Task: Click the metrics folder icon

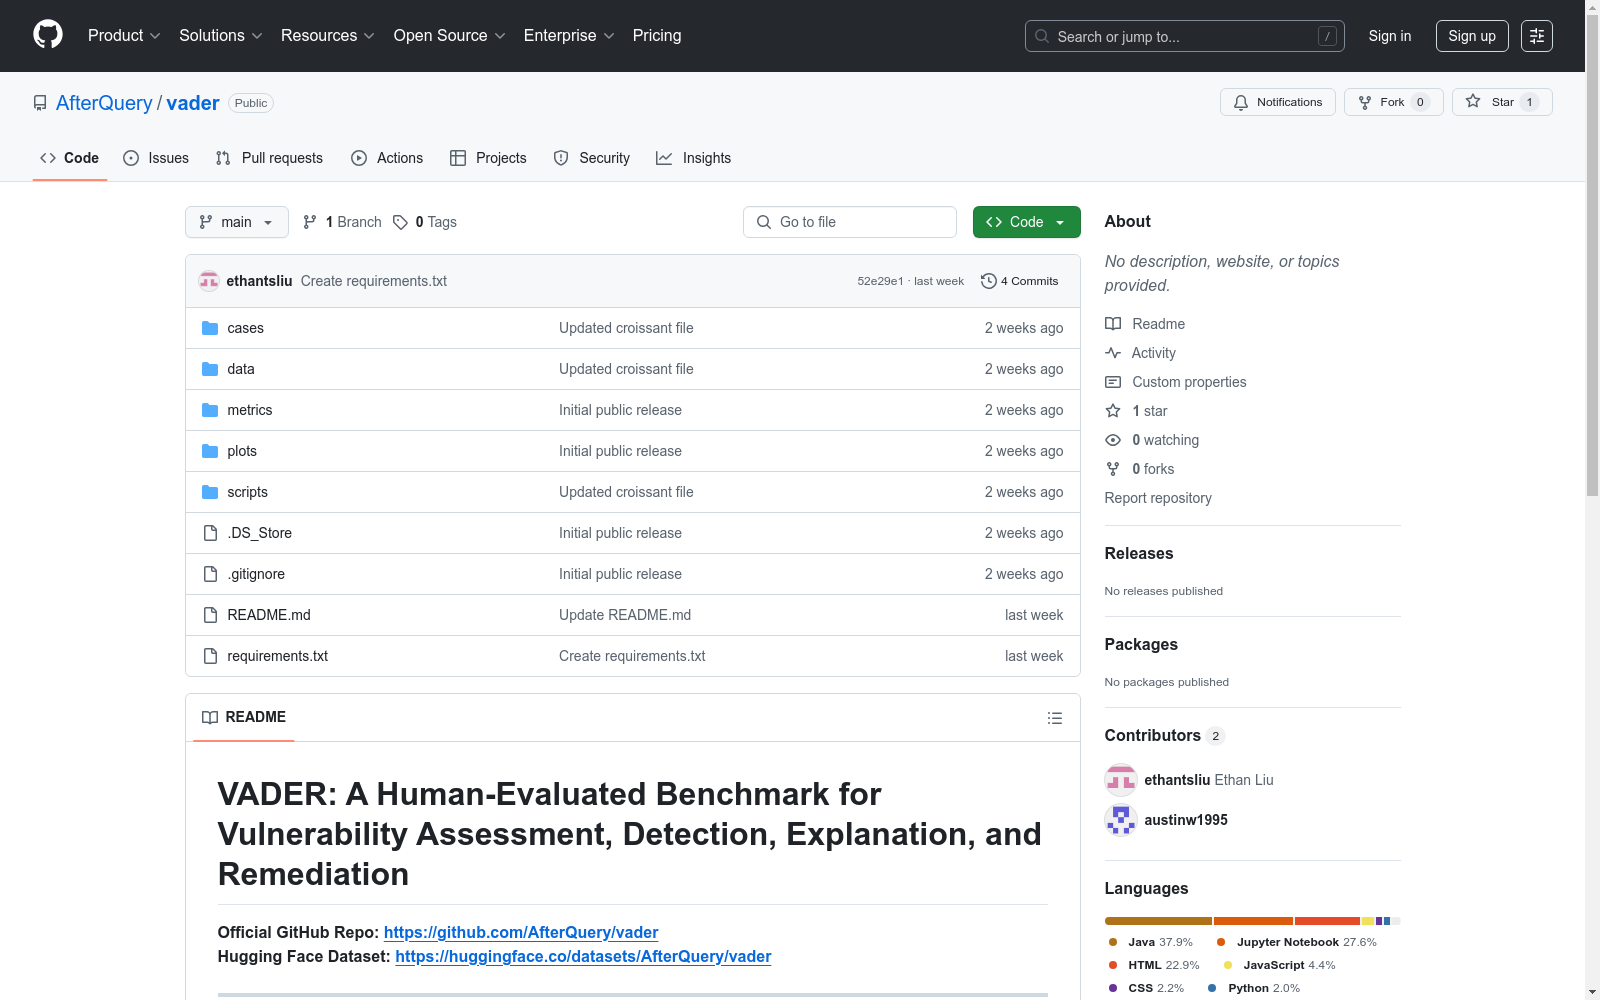Action: click(210, 410)
